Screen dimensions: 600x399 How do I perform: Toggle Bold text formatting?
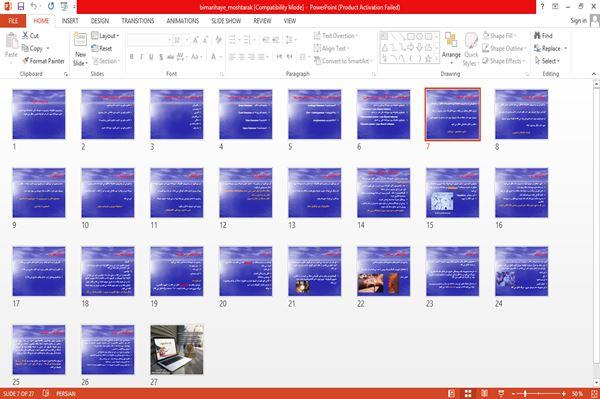[132, 57]
